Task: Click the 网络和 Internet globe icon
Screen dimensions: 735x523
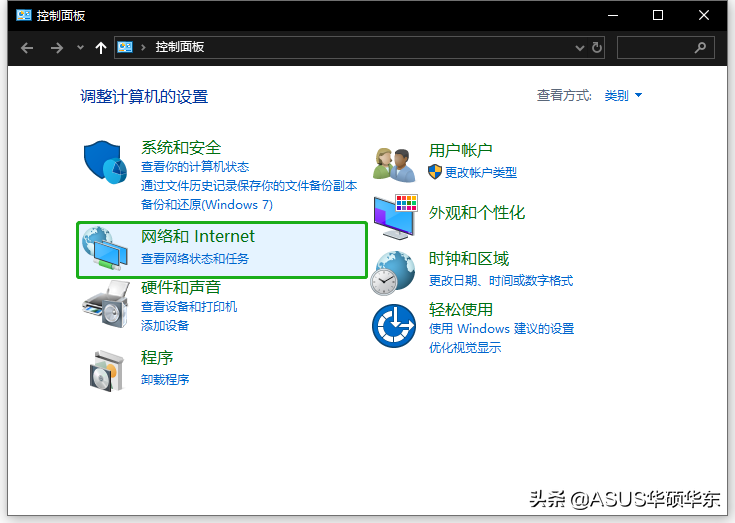Action: pyautogui.click(x=105, y=248)
